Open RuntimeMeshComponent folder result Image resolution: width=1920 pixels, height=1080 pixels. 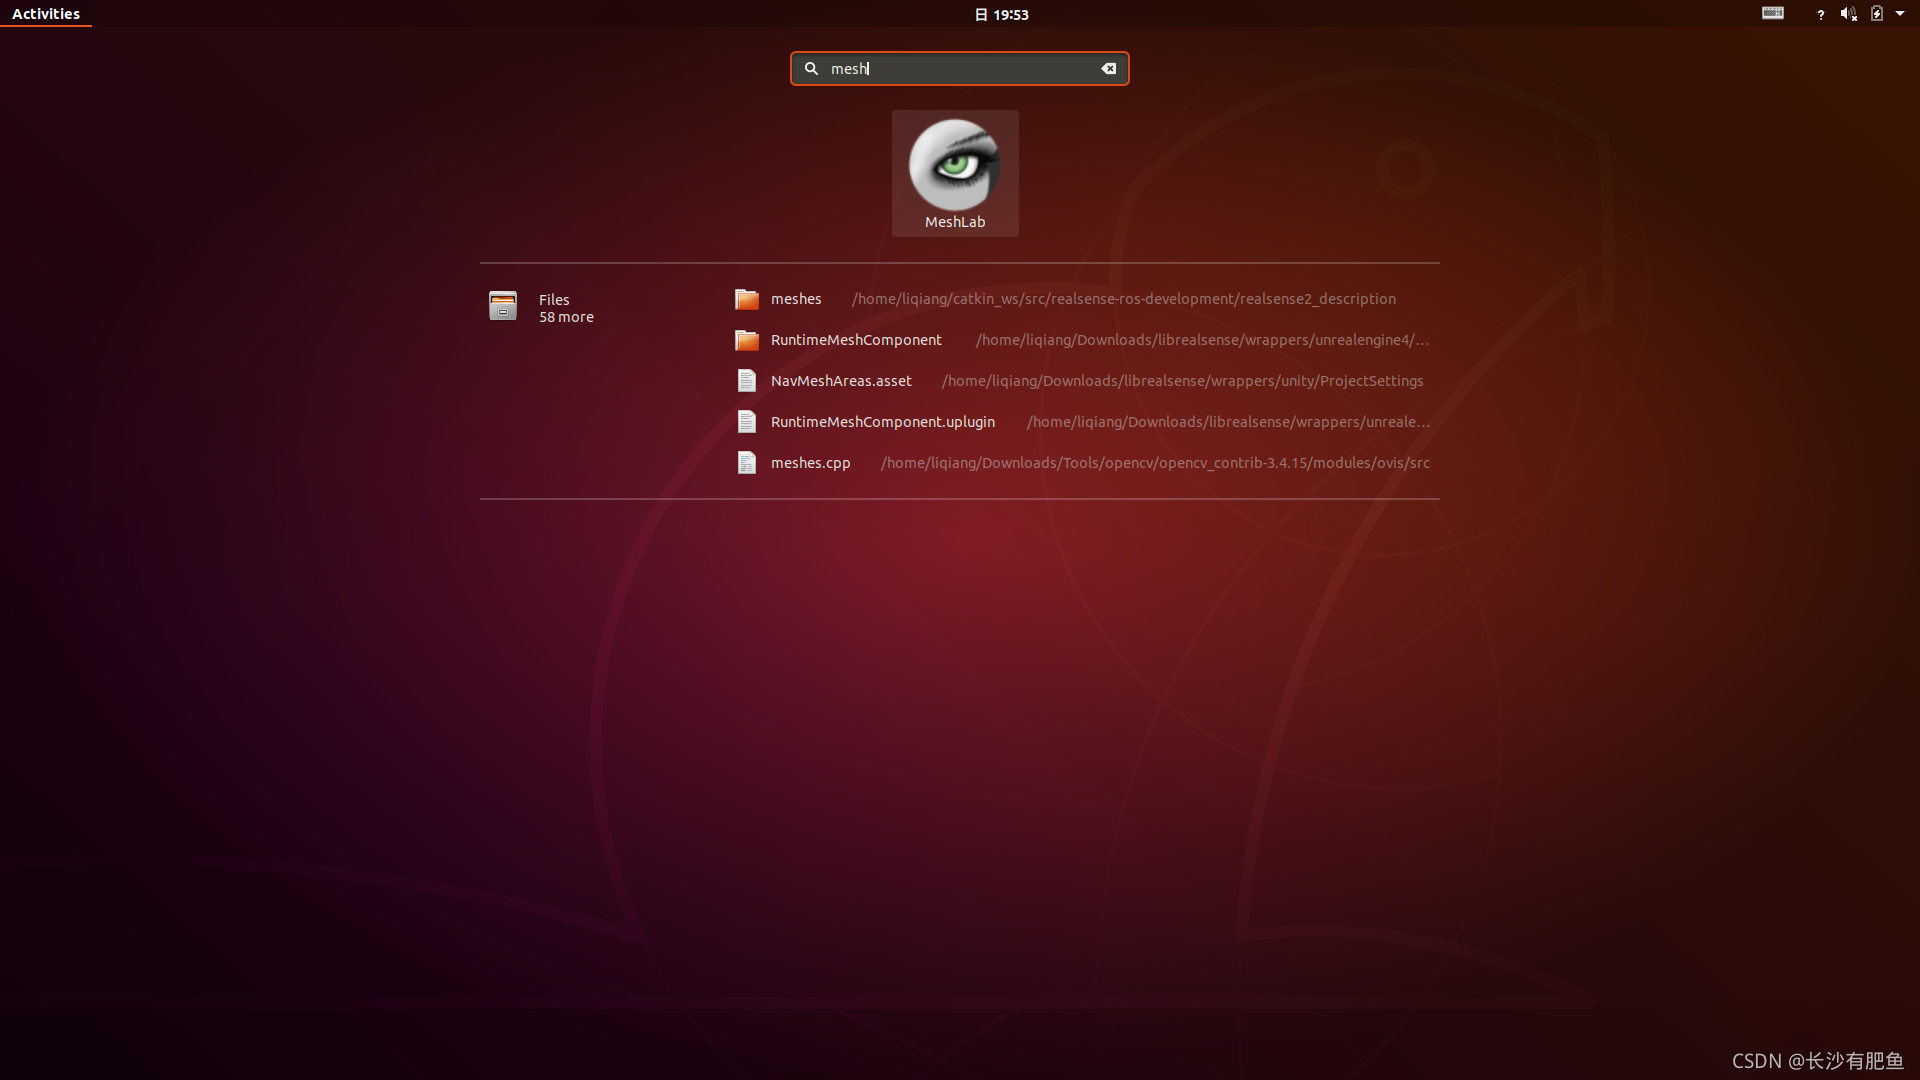coord(856,340)
